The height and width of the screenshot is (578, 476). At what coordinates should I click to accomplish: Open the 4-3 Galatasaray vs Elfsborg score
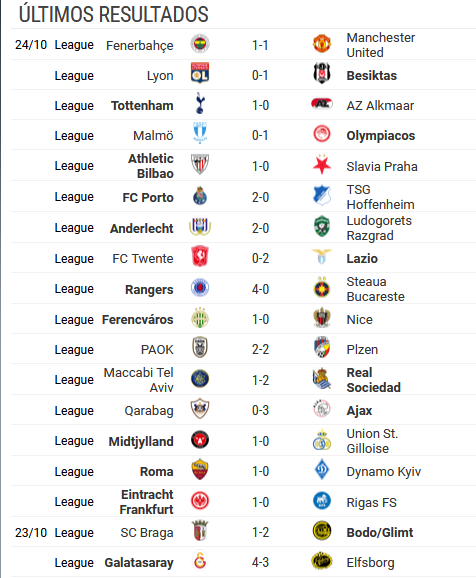pyautogui.click(x=260, y=563)
